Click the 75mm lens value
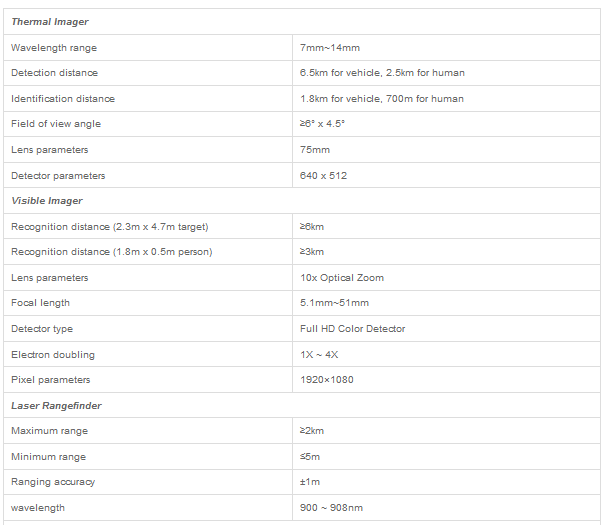The width and height of the screenshot is (604, 525). pos(315,150)
